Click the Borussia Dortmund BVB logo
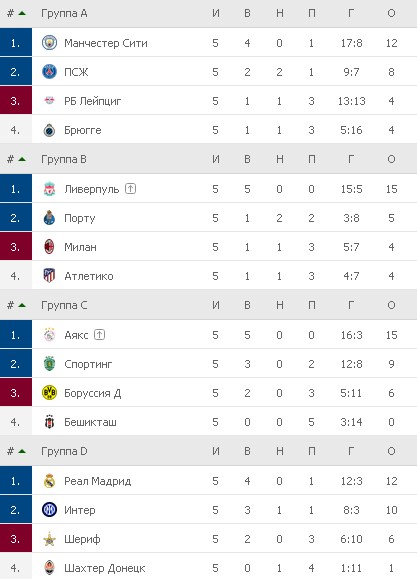The height and width of the screenshot is (579, 417). [x=49, y=393]
